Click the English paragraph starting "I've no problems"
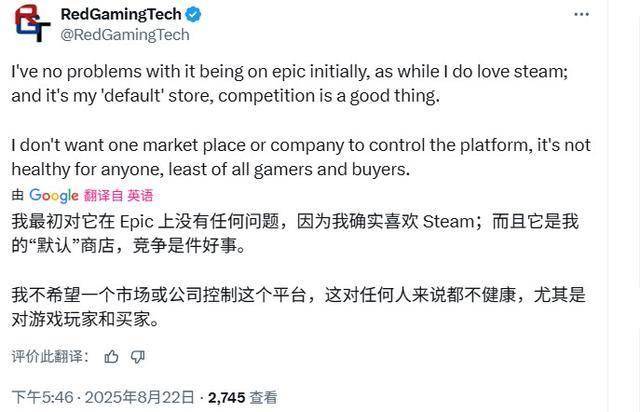The image size is (640, 412). click(290, 84)
